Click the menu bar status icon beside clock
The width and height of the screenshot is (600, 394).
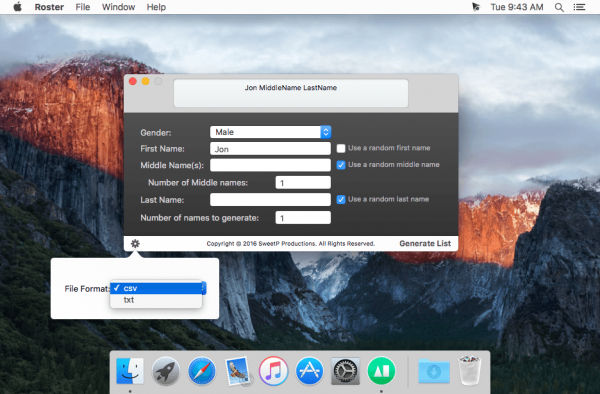point(476,7)
